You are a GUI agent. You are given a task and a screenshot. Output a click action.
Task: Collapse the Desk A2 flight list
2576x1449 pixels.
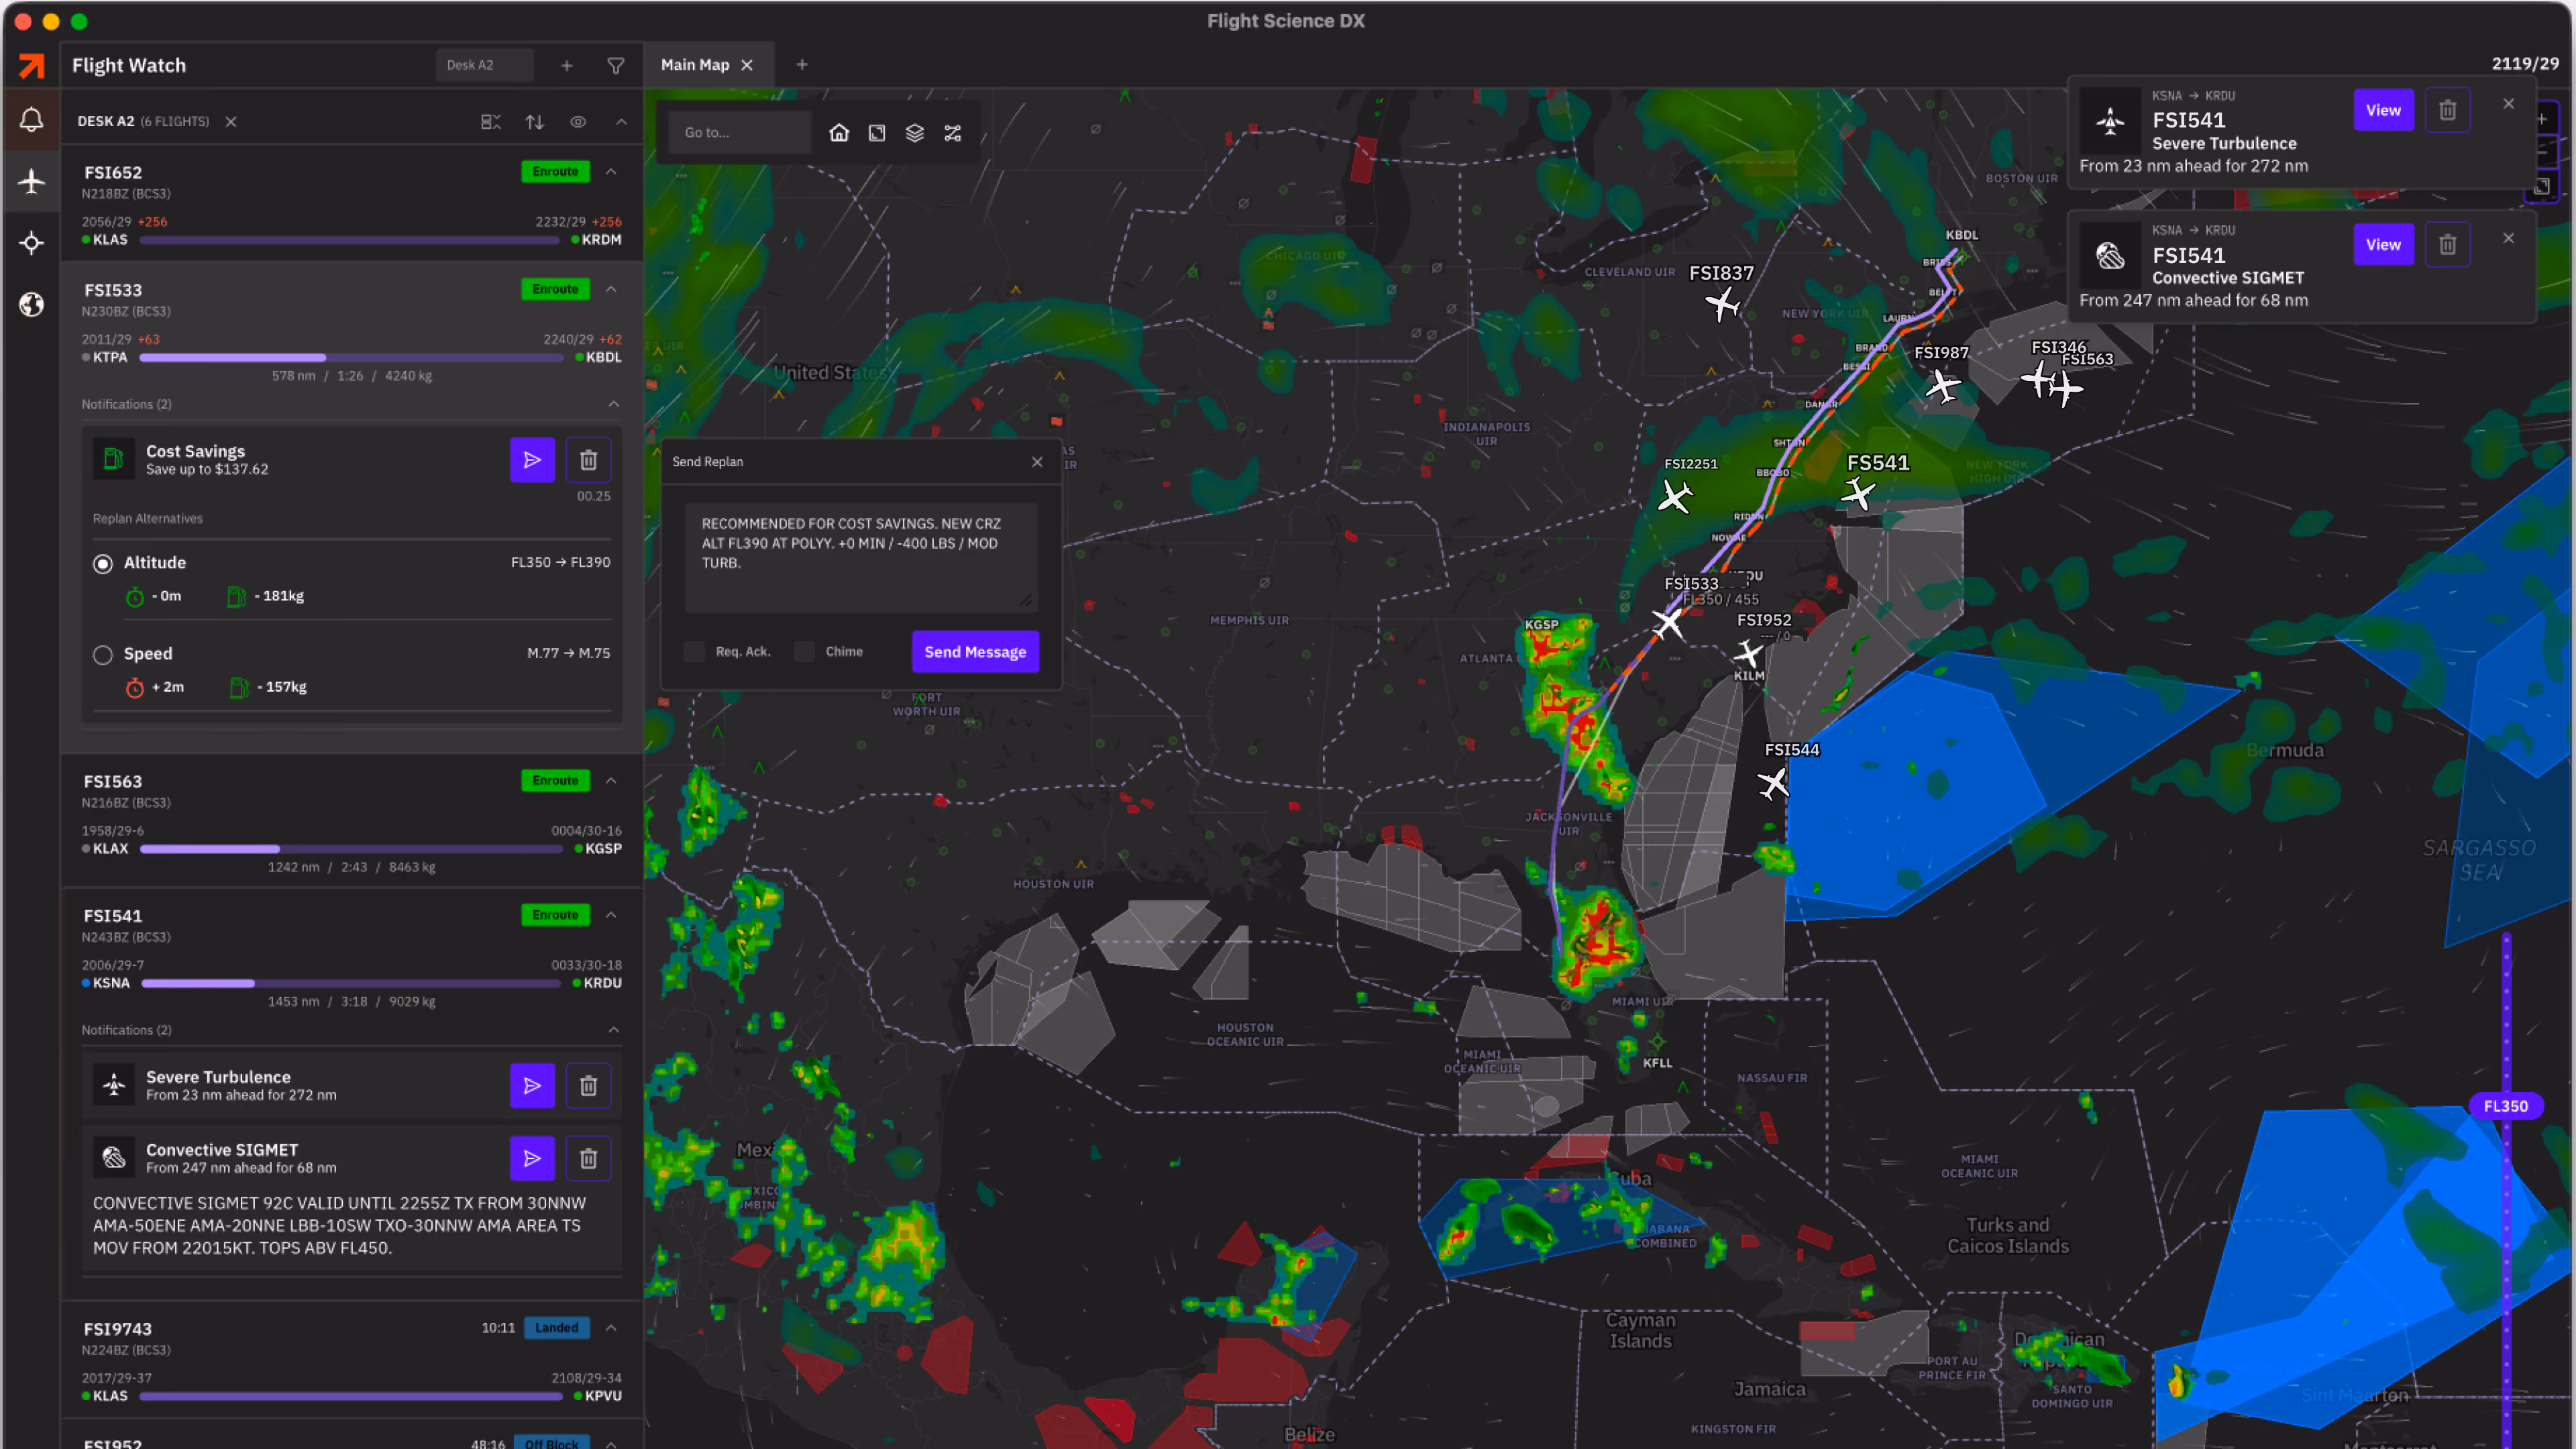point(621,122)
